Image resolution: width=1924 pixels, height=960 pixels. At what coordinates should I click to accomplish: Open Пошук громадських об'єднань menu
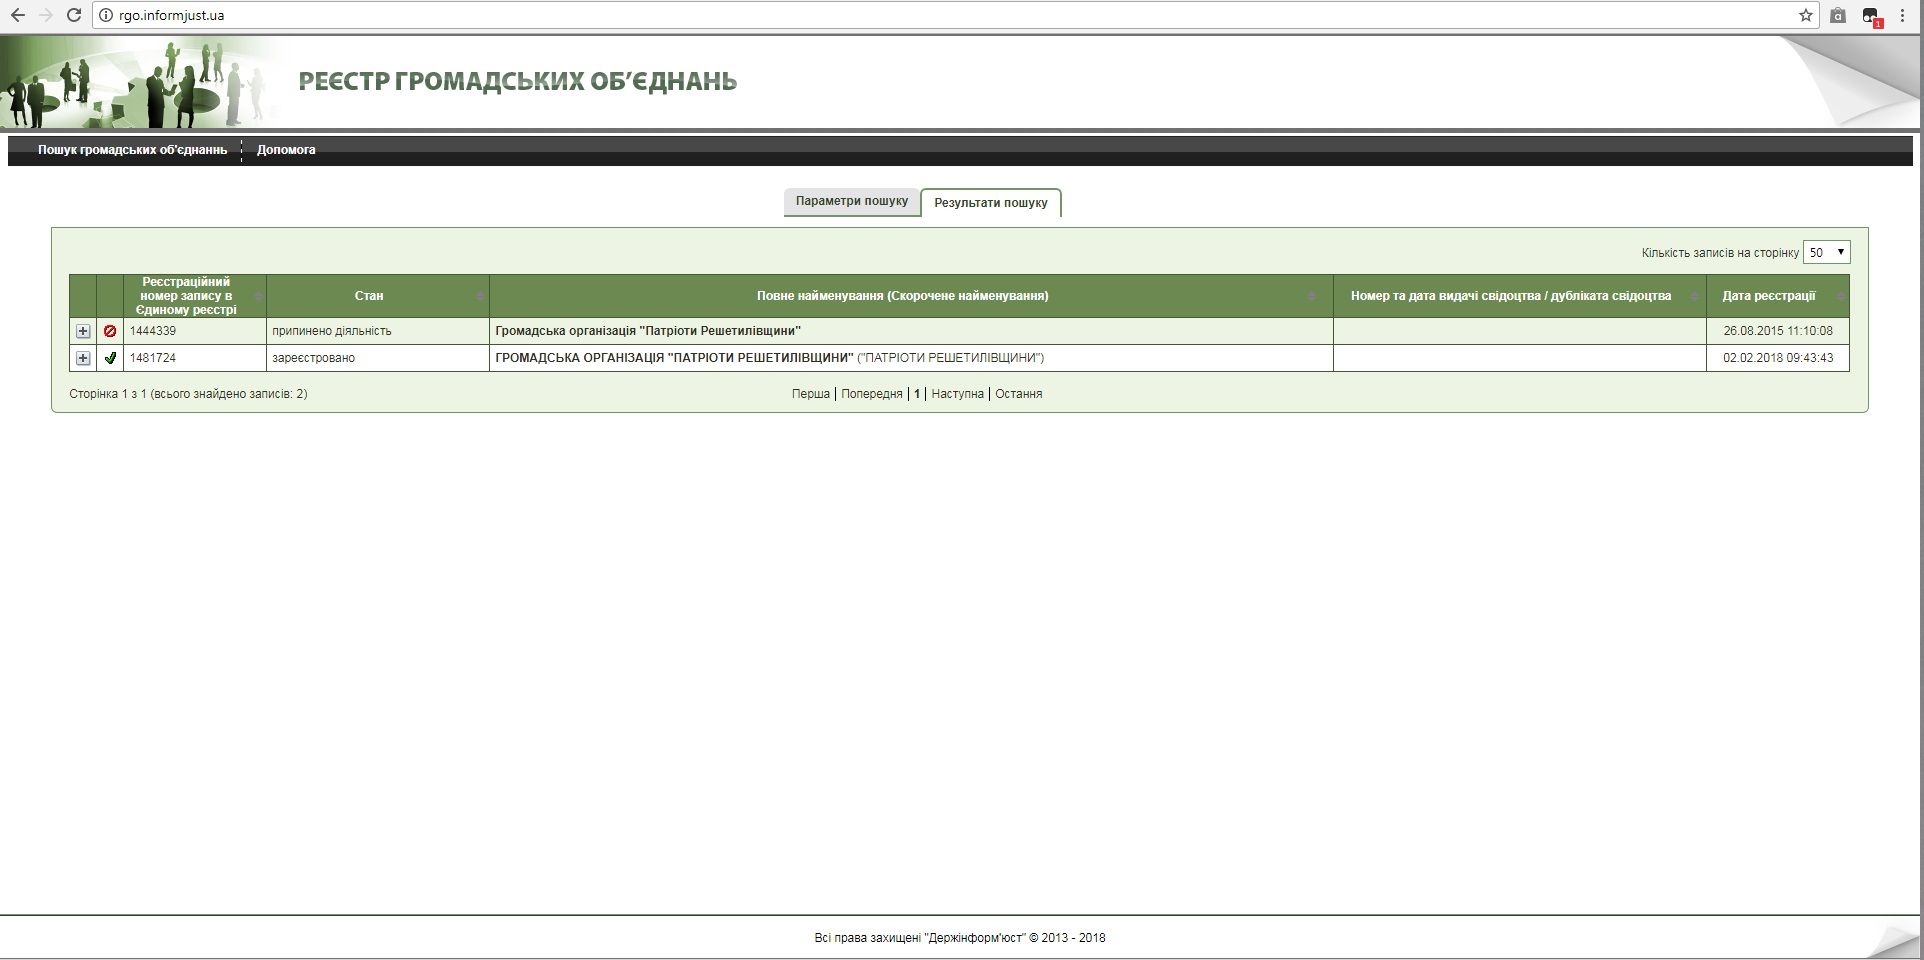[x=132, y=150]
